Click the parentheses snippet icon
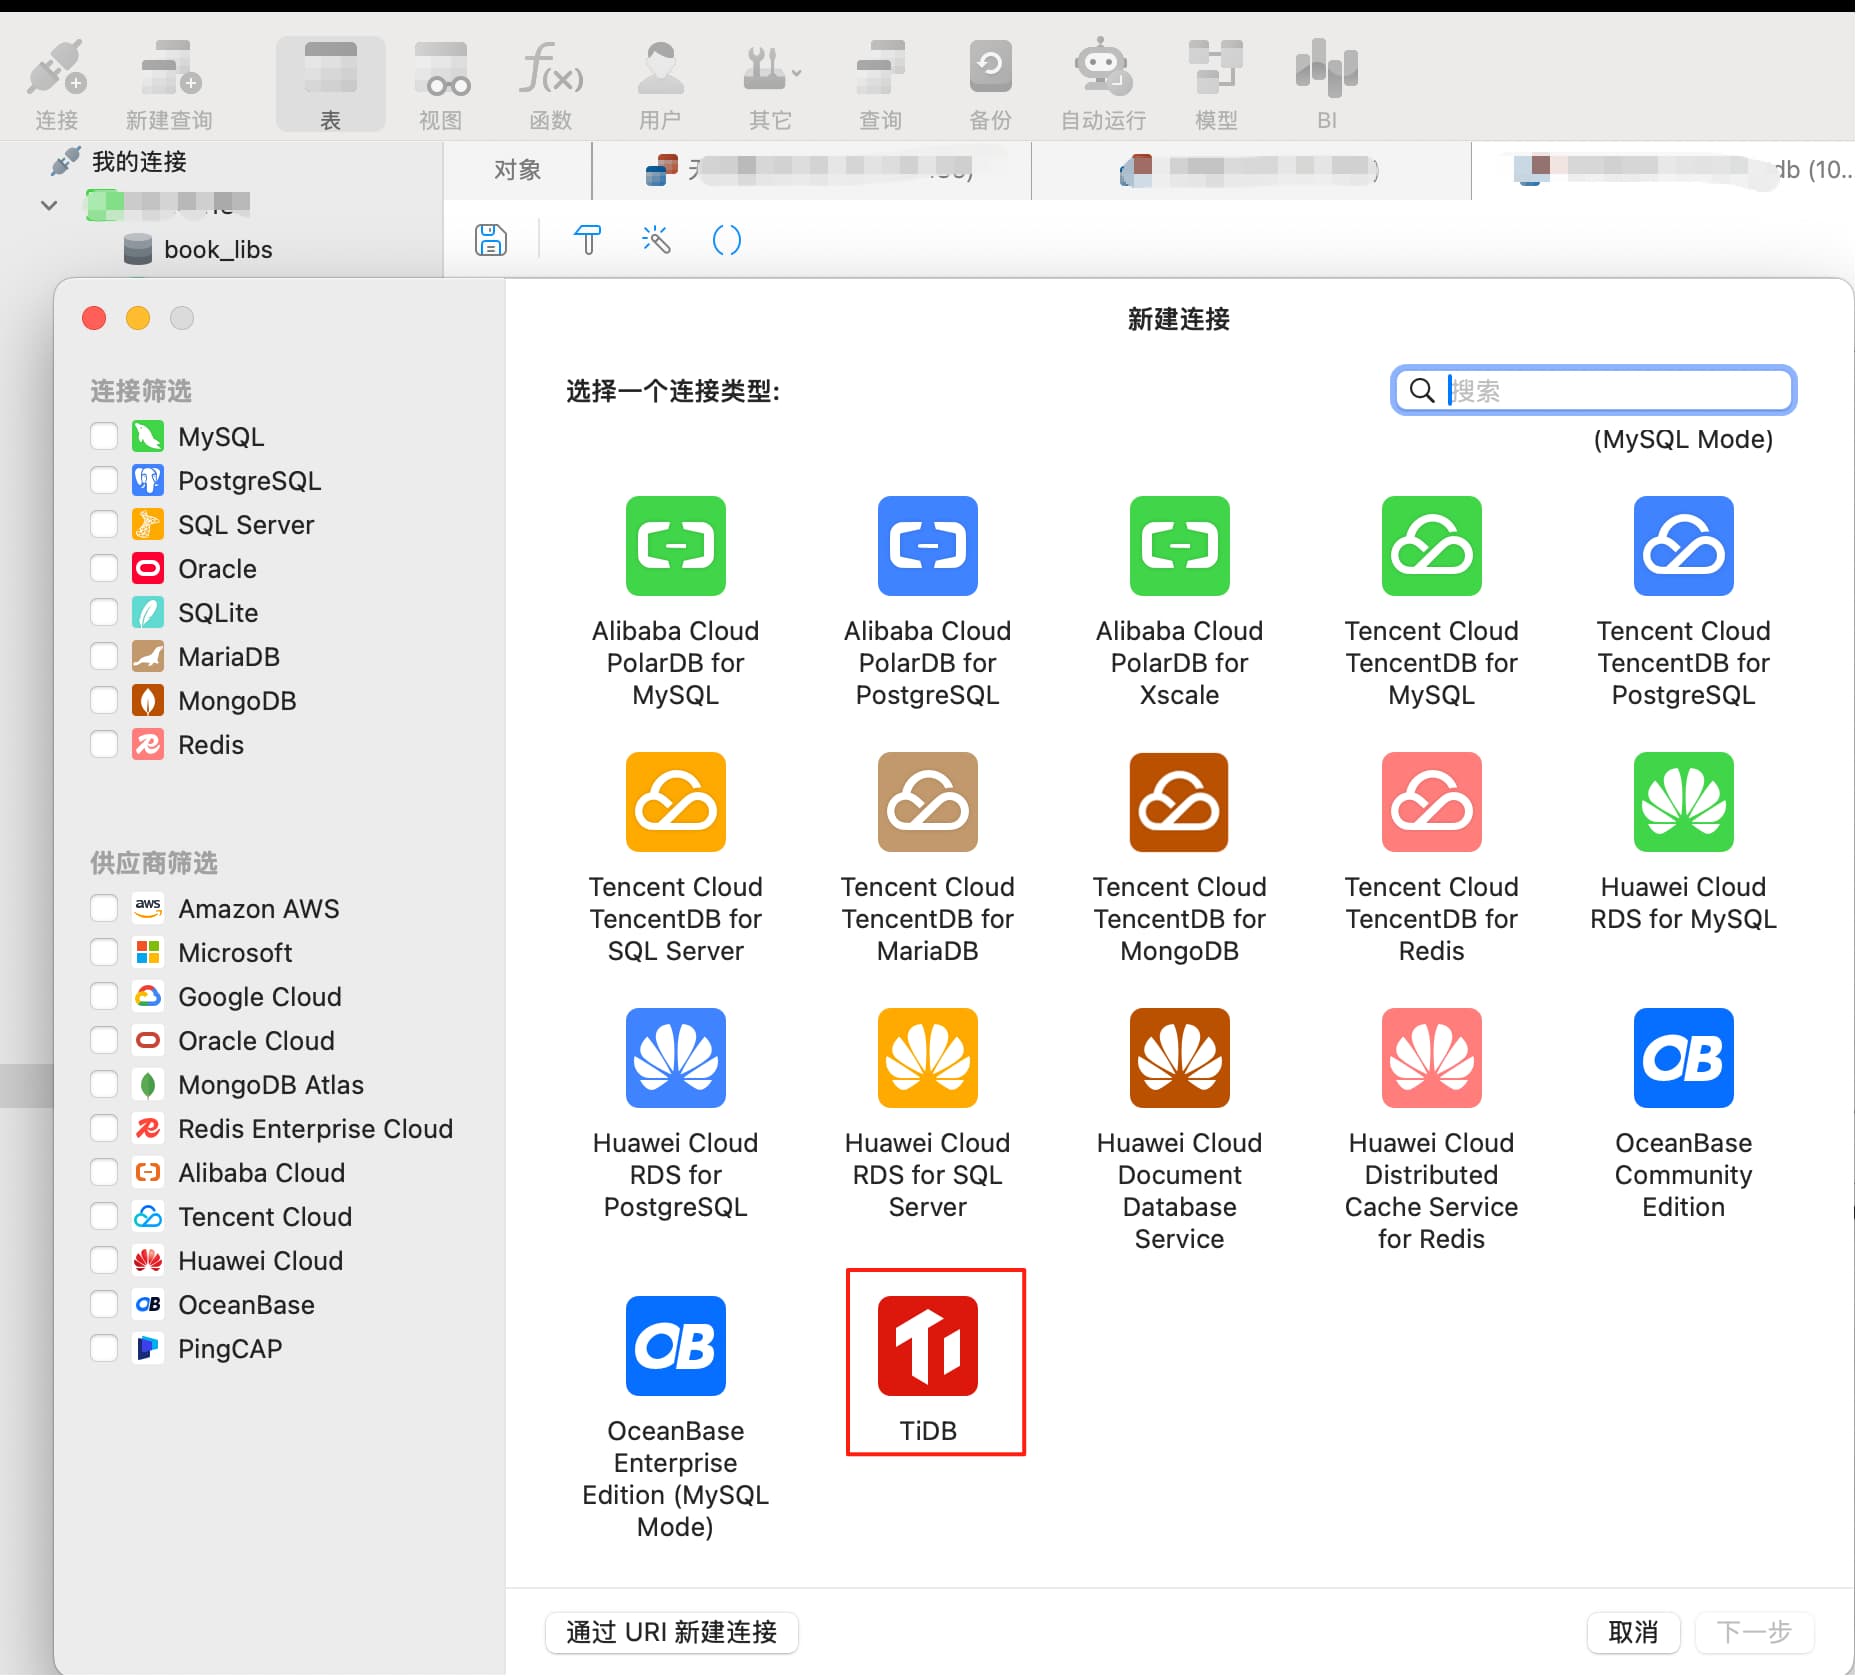1856x1676 pixels. [727, 240]
